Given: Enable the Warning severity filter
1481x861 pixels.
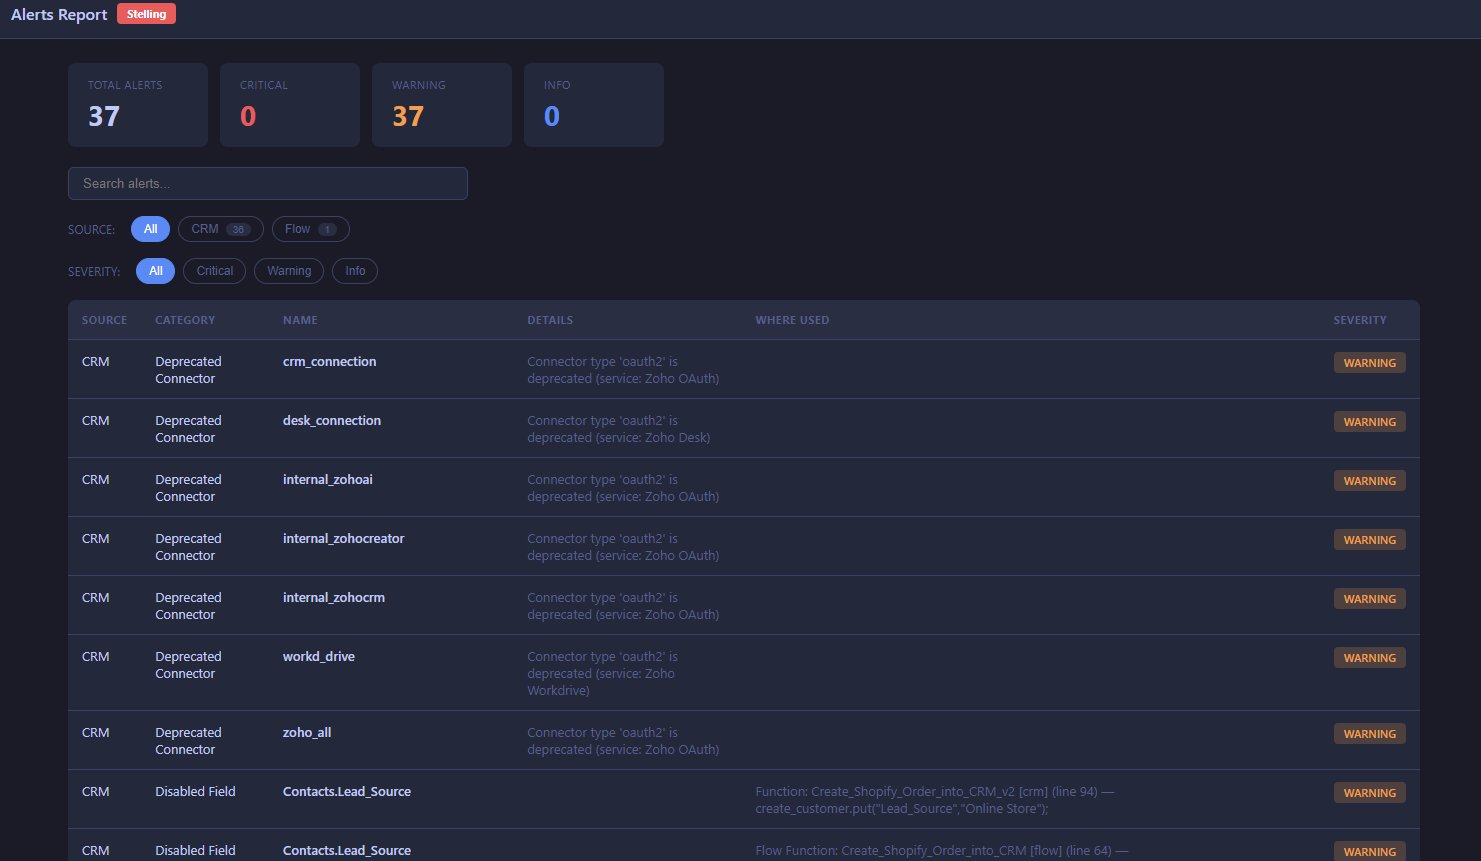Looking at the screenshot, I should [x=288, y=270].
